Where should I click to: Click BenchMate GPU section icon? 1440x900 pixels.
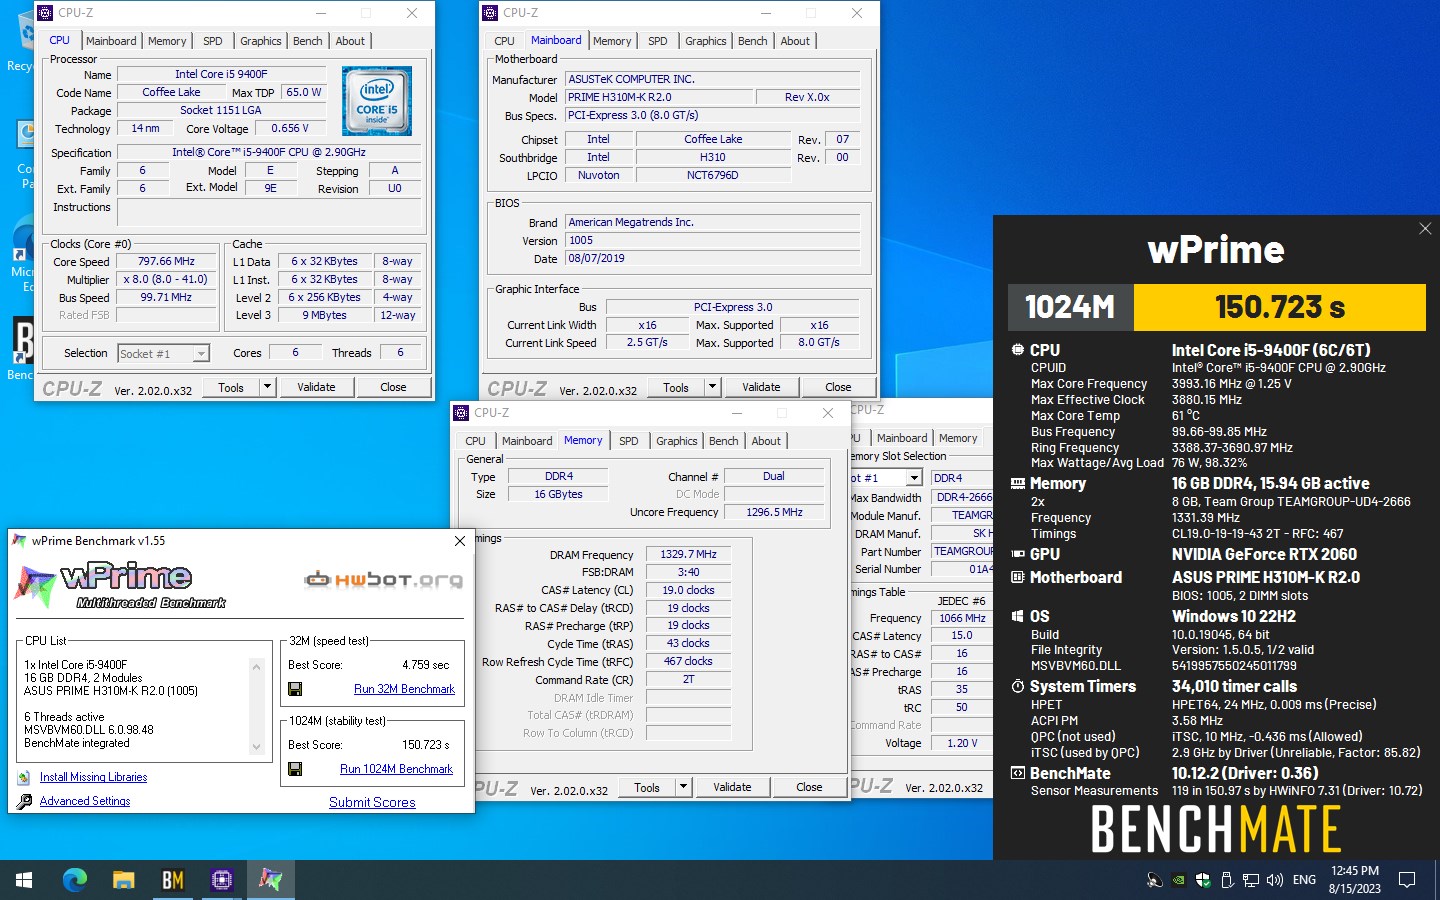(1018, 554)
